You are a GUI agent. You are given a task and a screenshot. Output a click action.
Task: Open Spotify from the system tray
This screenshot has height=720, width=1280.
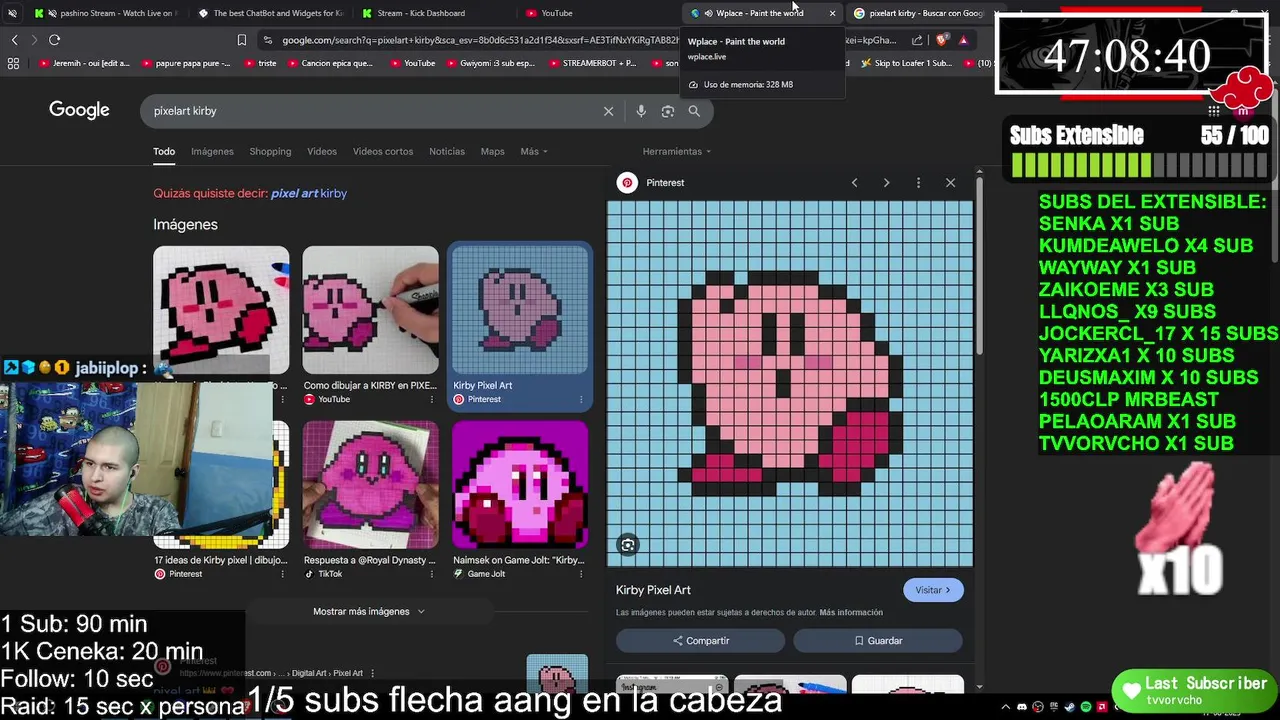coord(1086,708)
